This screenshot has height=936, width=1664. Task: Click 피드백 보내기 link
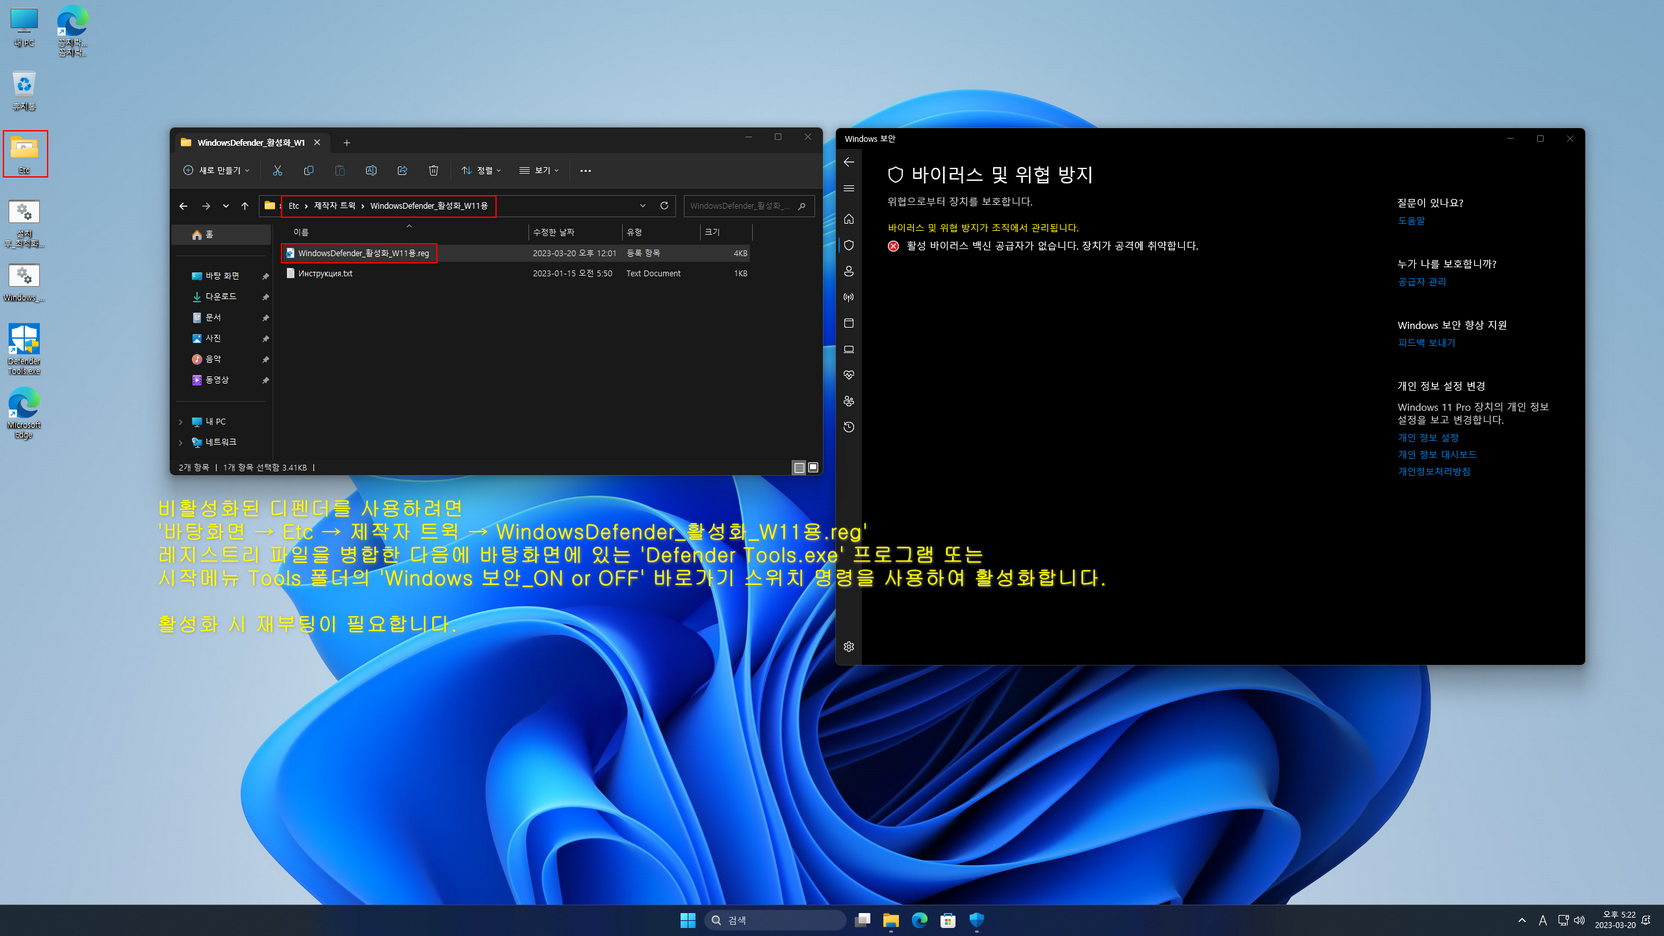point(1426,343)
